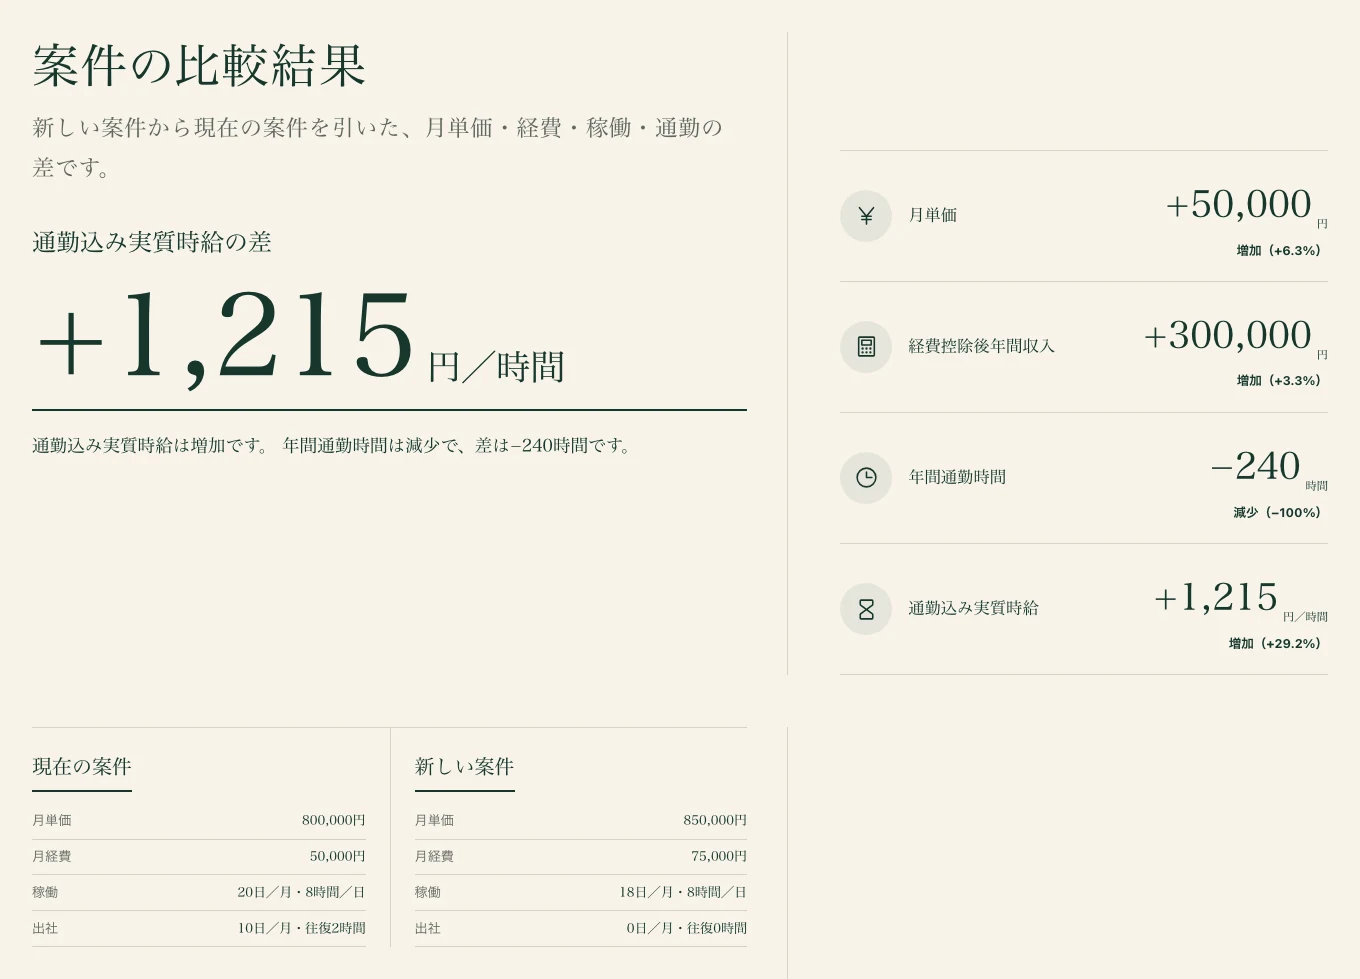Click the 経費控除後年間収入 label
The image size is (1360, 979).
tap(981, 346)
